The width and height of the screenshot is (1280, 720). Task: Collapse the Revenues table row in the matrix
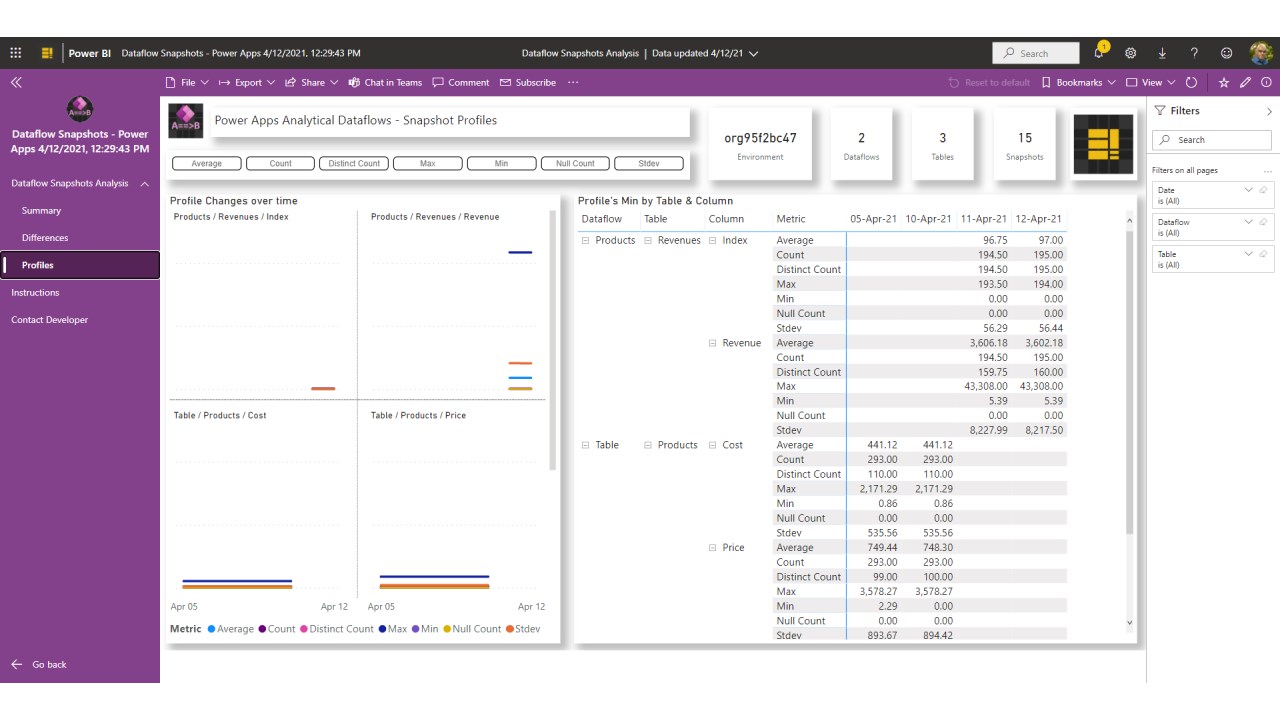(x=648, y=240)
